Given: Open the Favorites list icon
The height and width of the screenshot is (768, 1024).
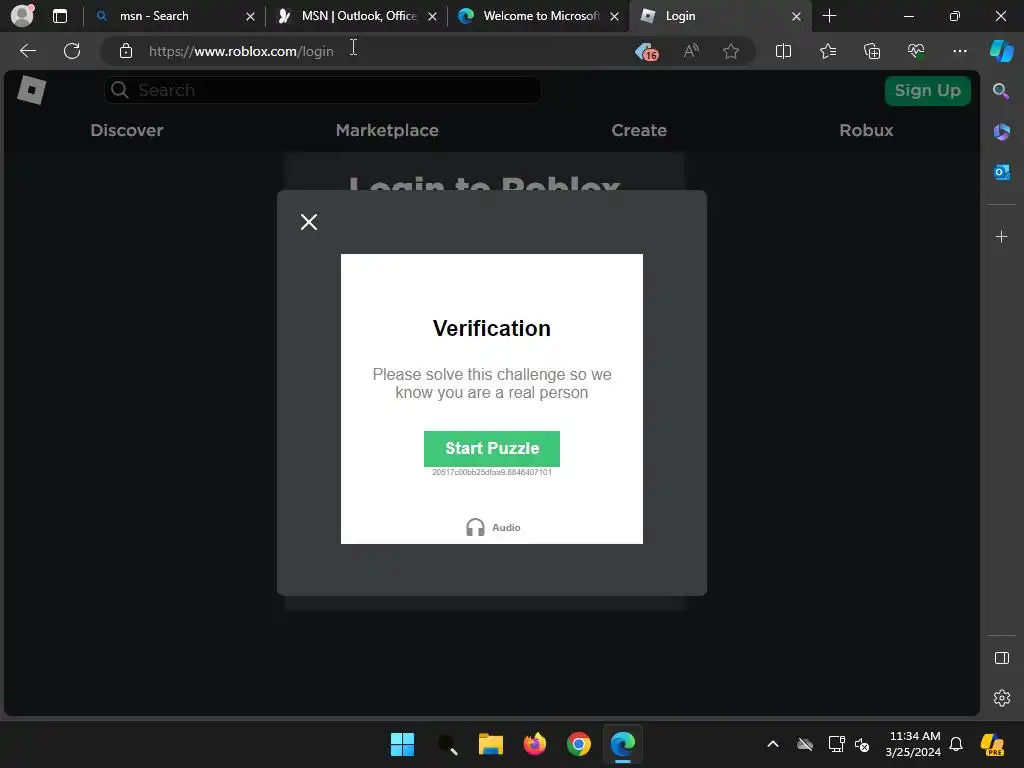Looking at the screenshot, I should [827, 51].
